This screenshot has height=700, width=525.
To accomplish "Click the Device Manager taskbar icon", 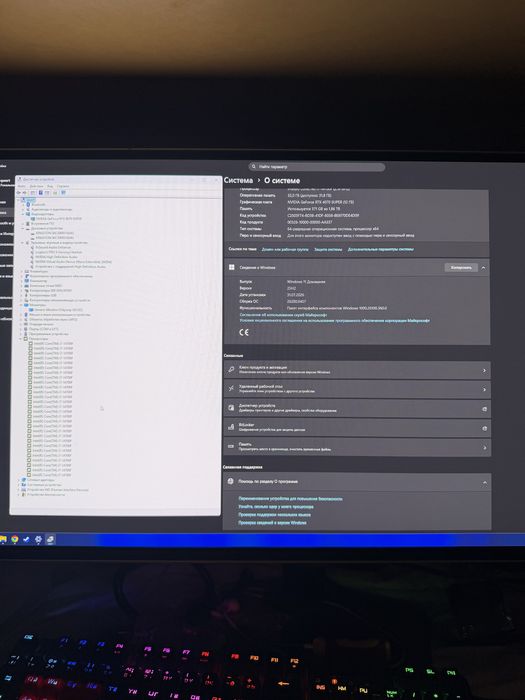I will click(x=50, y=539).
